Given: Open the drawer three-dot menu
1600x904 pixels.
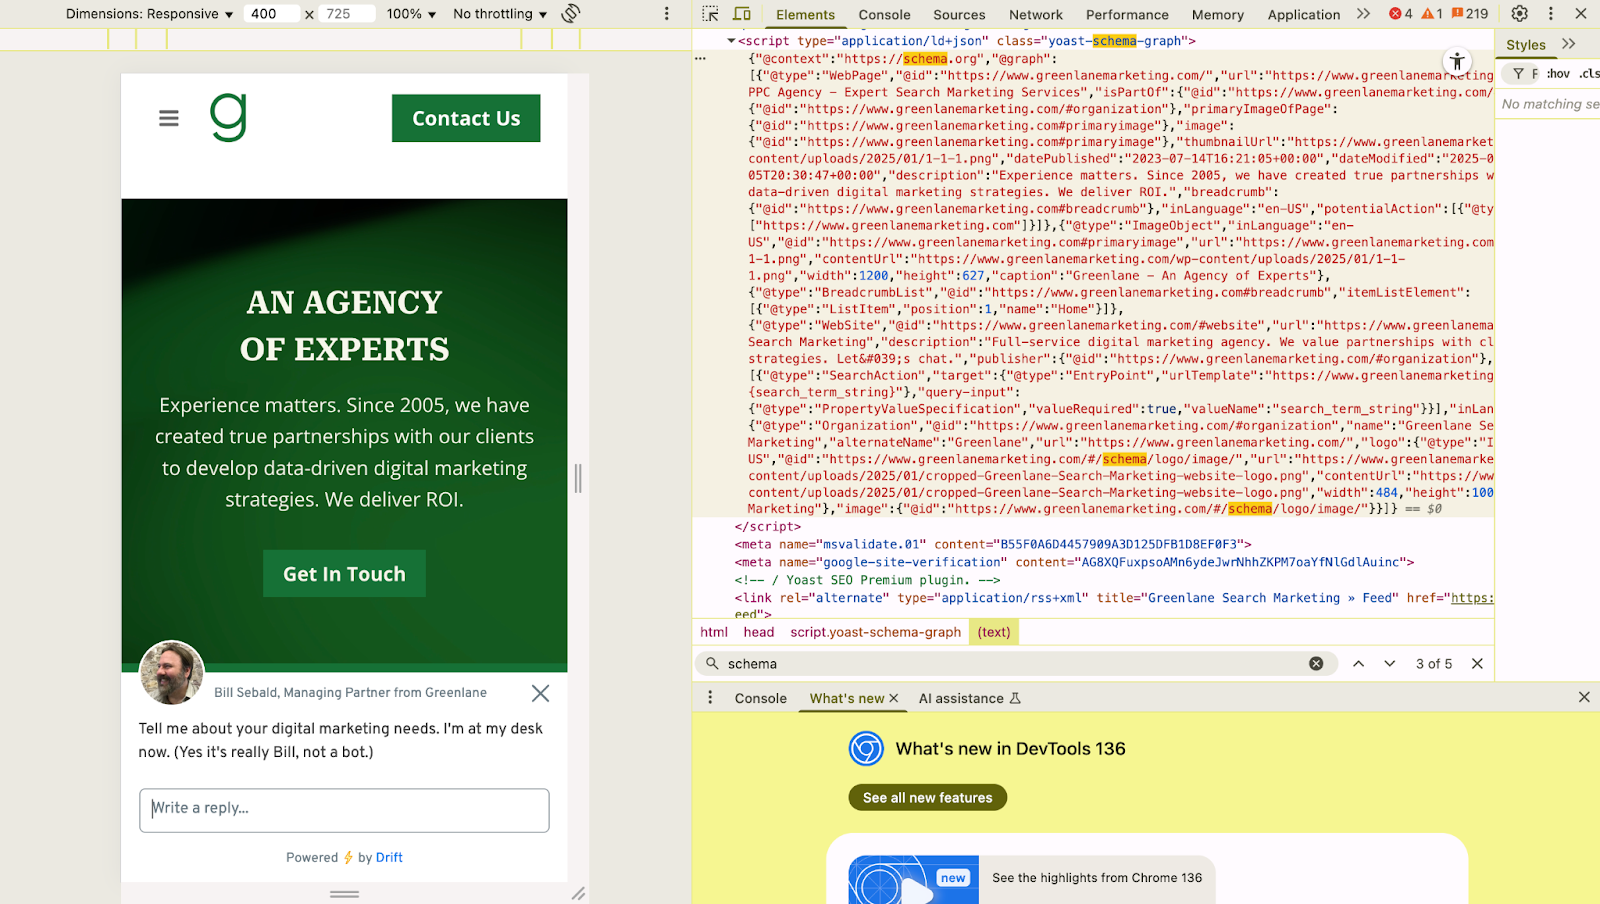Looking at the screenshot, I should click(710, 698).
